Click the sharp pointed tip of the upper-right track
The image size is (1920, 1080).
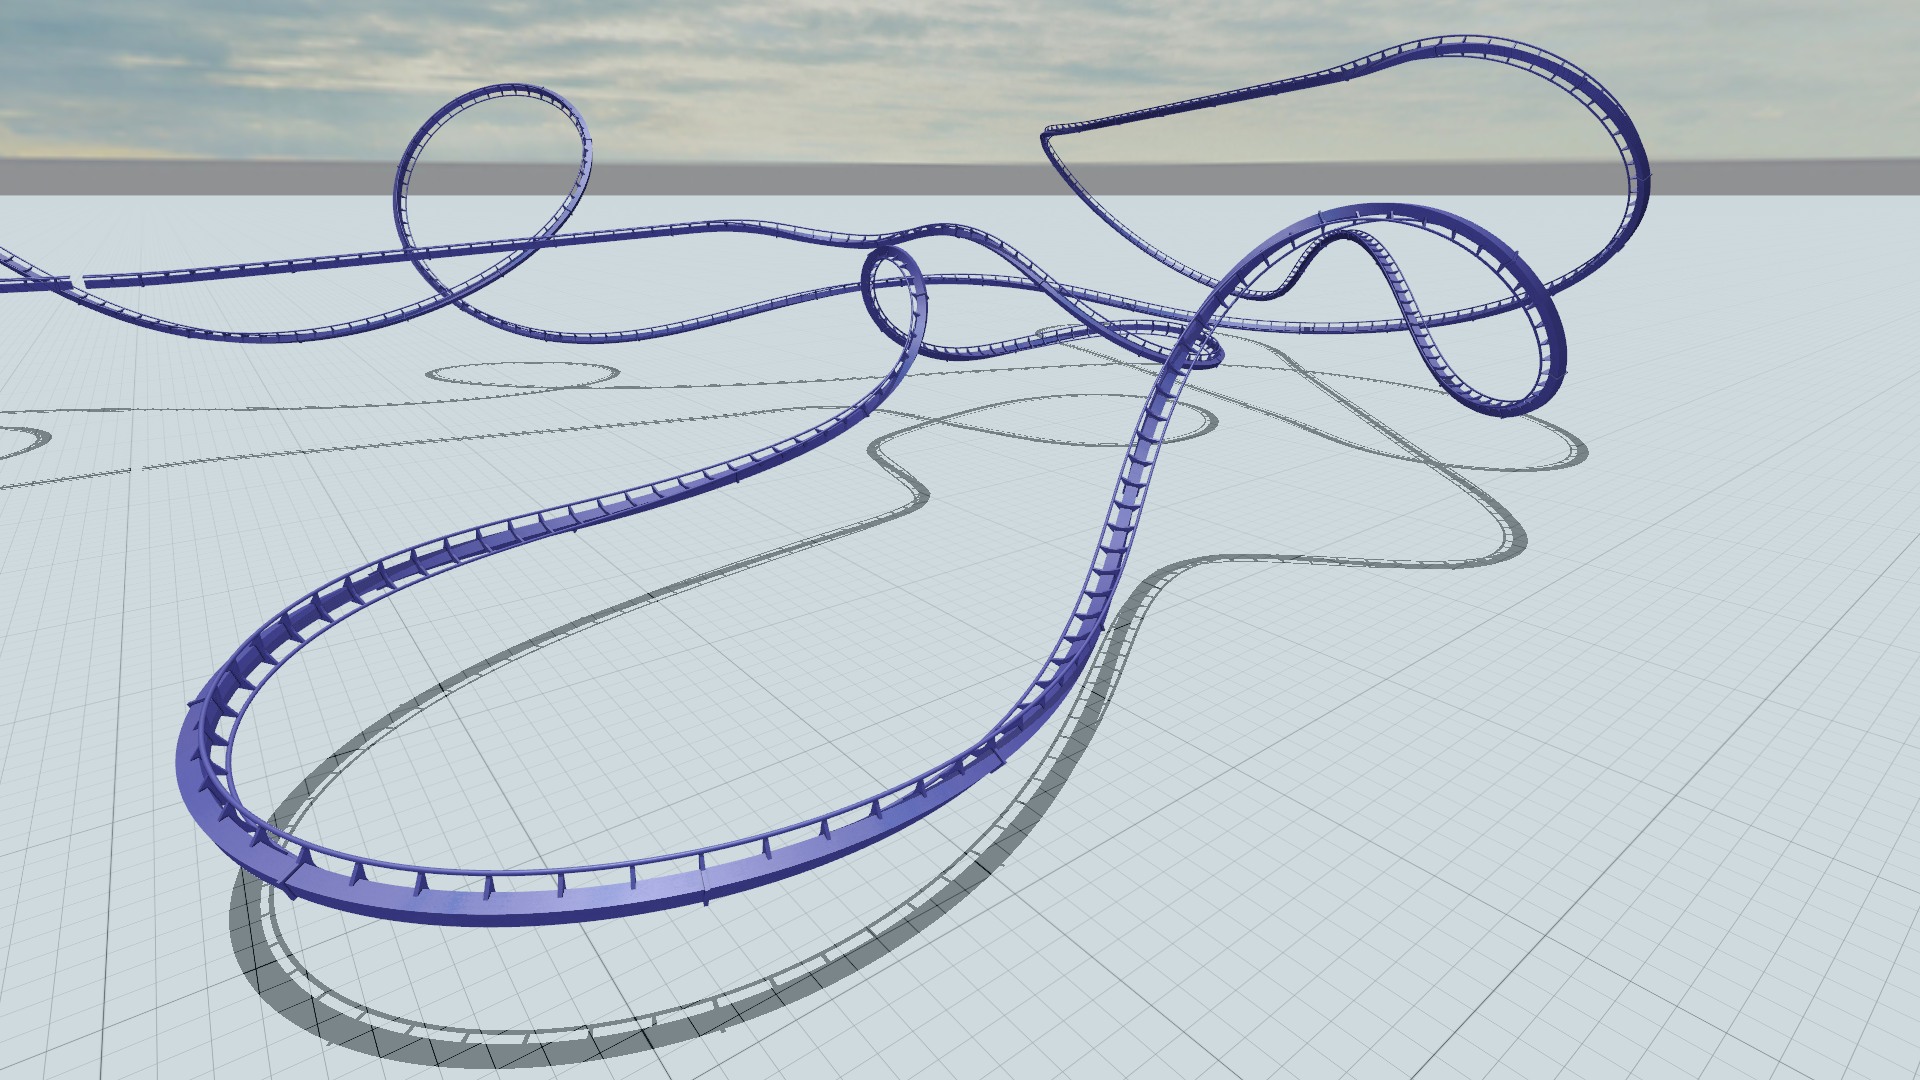pos(1045,133)
